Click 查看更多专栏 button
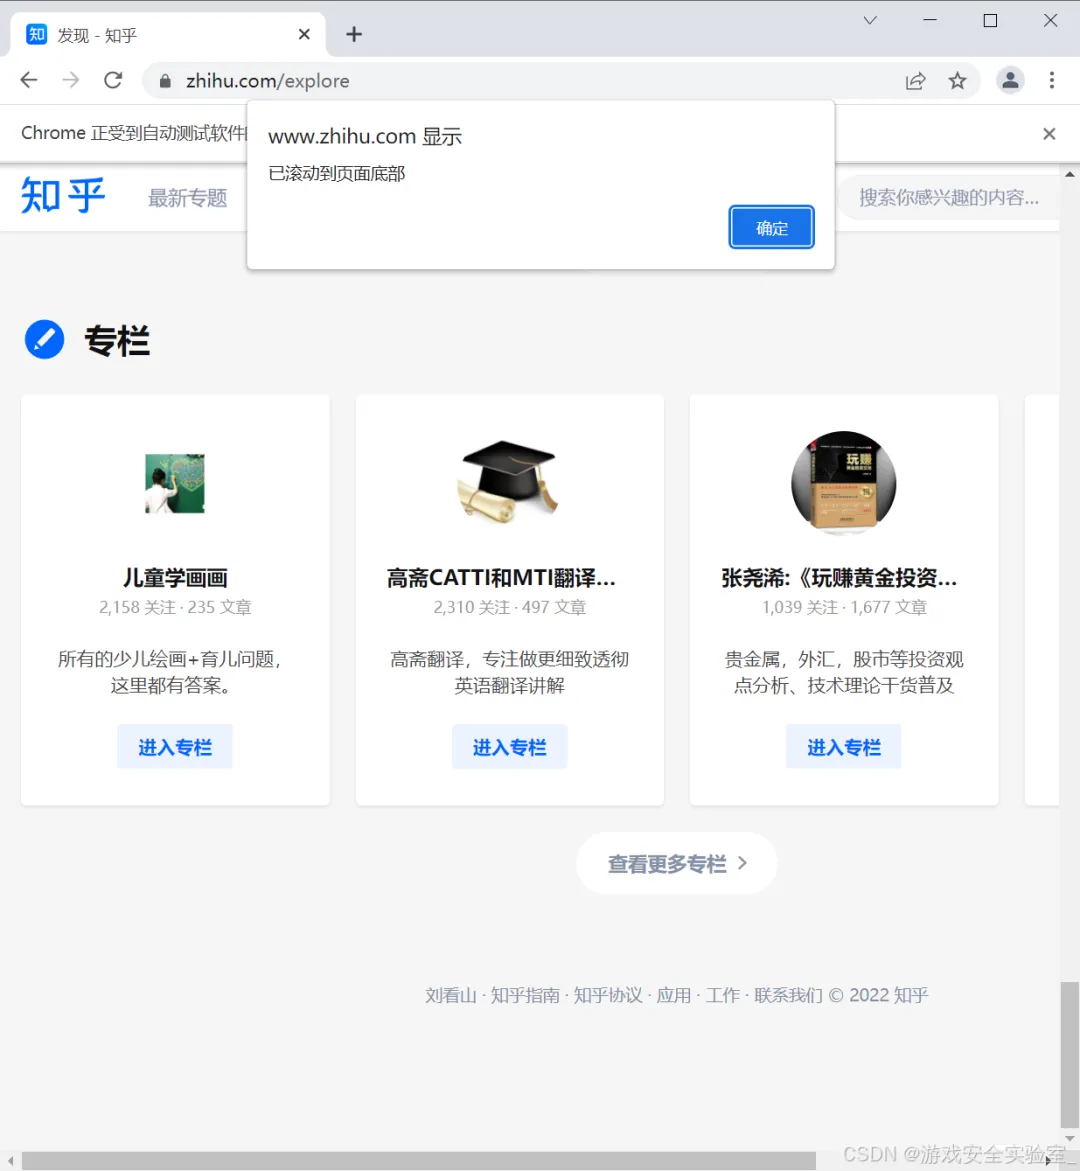This screenshot has height=1171, width=1080. tap(677, 863)
